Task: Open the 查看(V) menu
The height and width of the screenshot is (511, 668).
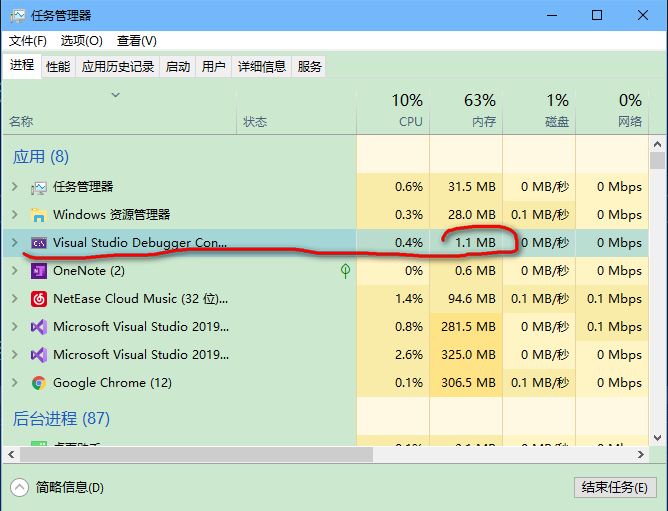Action: tap(137, 41)
